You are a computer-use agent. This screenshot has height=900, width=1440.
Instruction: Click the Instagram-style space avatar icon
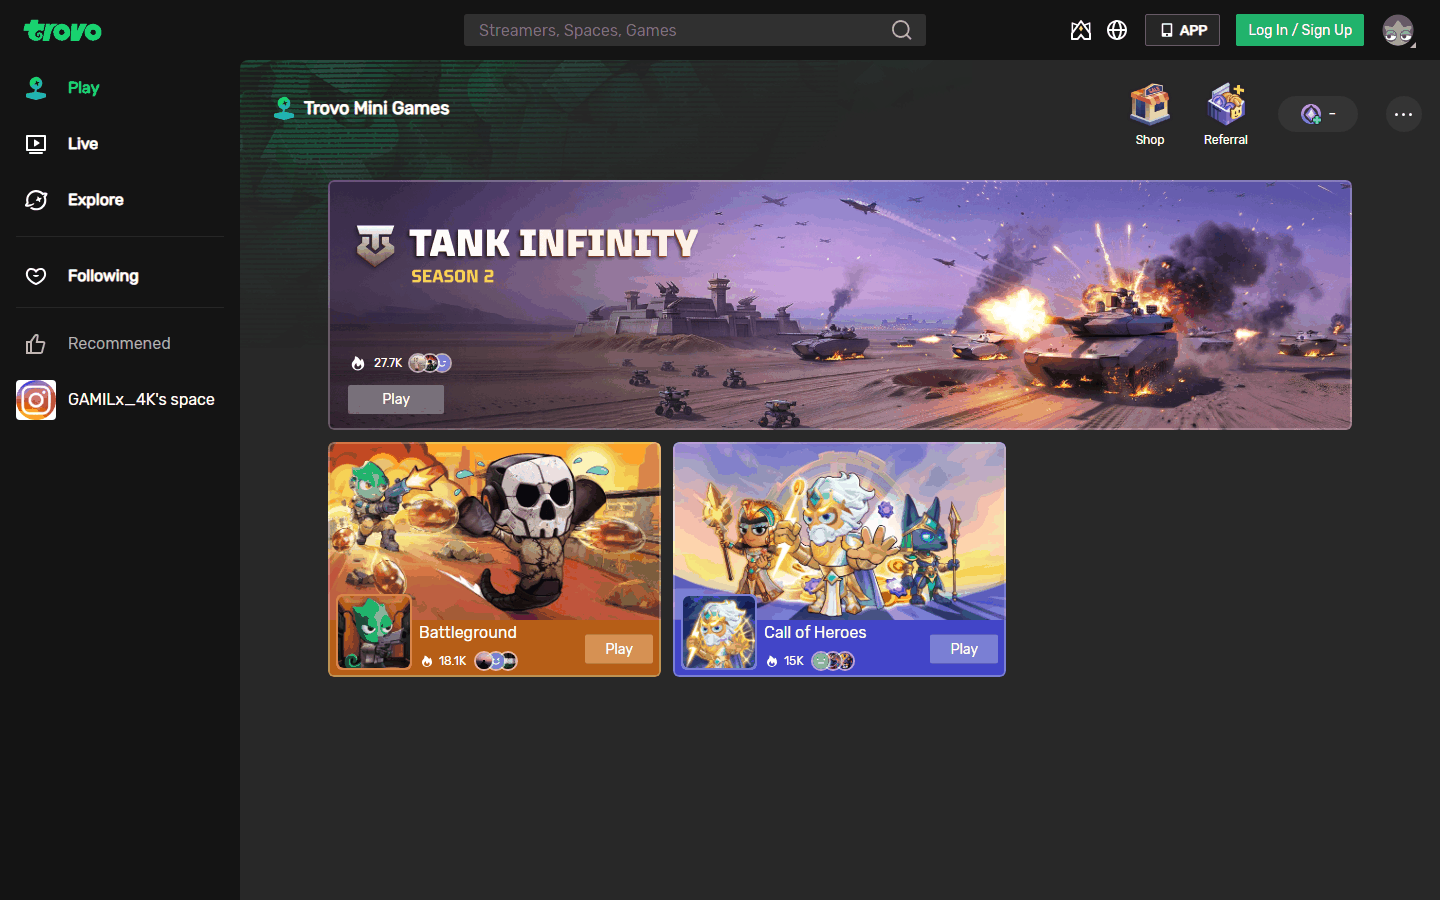click(x=36, y=400)
